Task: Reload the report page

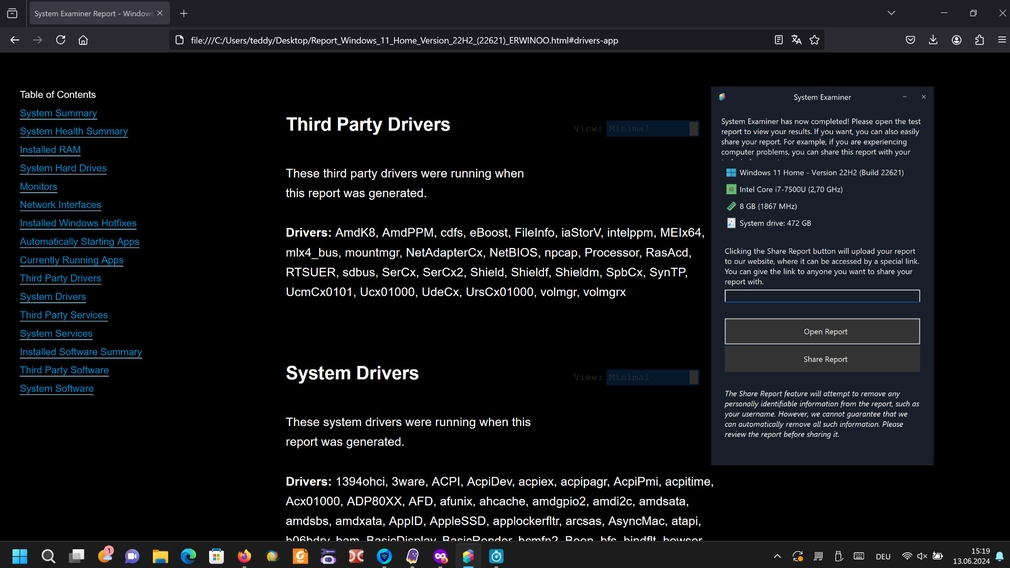Action: pos(61,40)
